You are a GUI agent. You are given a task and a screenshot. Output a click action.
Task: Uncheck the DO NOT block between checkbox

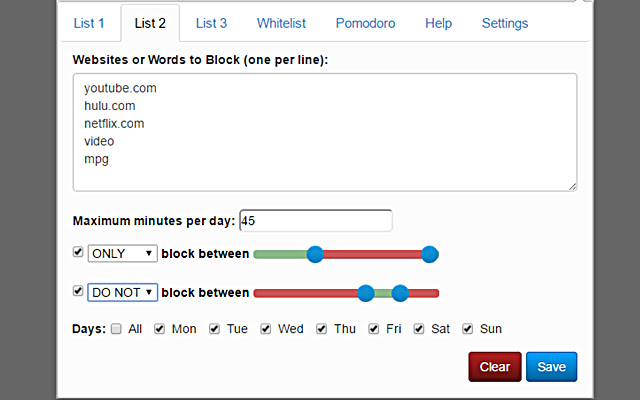[x=79, y=291]
